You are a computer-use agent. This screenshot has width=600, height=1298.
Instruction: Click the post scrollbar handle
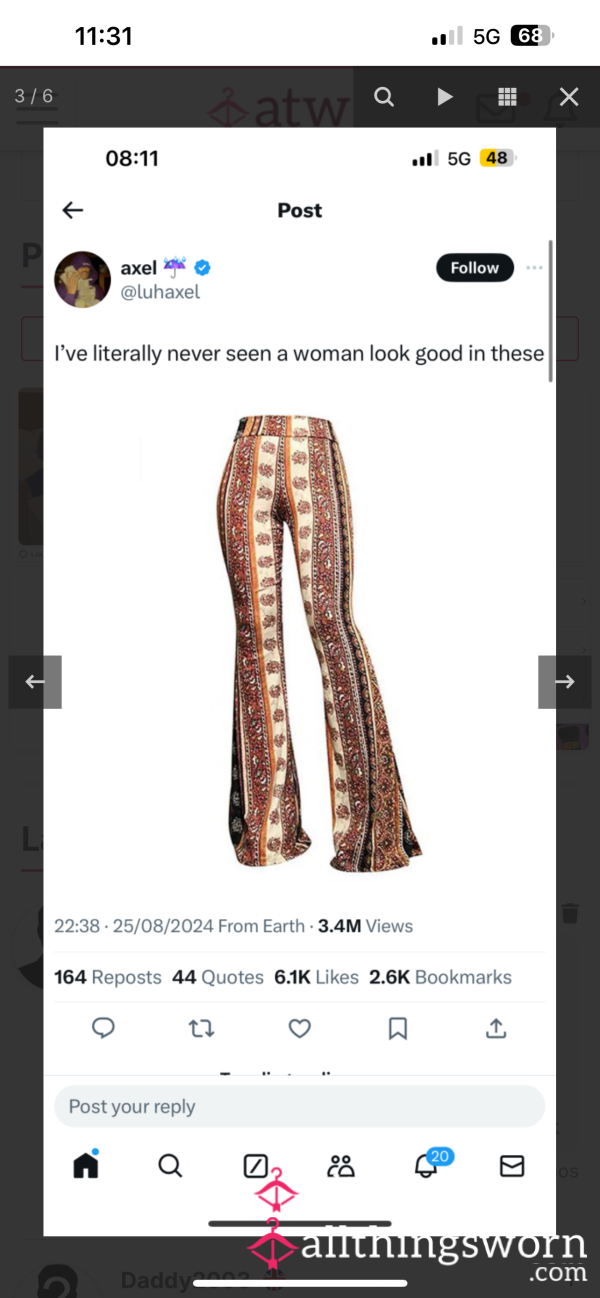[x=551, y=310]
